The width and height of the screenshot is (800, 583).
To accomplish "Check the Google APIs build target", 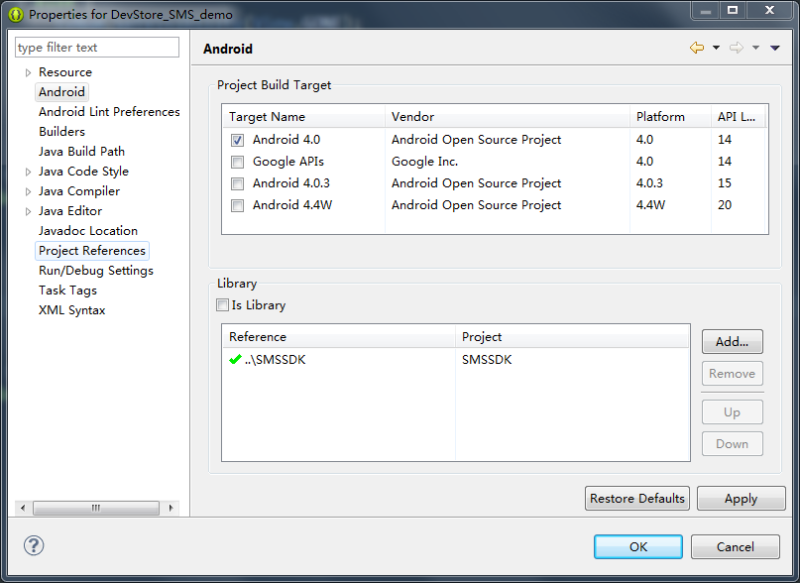I will [237, 162].
